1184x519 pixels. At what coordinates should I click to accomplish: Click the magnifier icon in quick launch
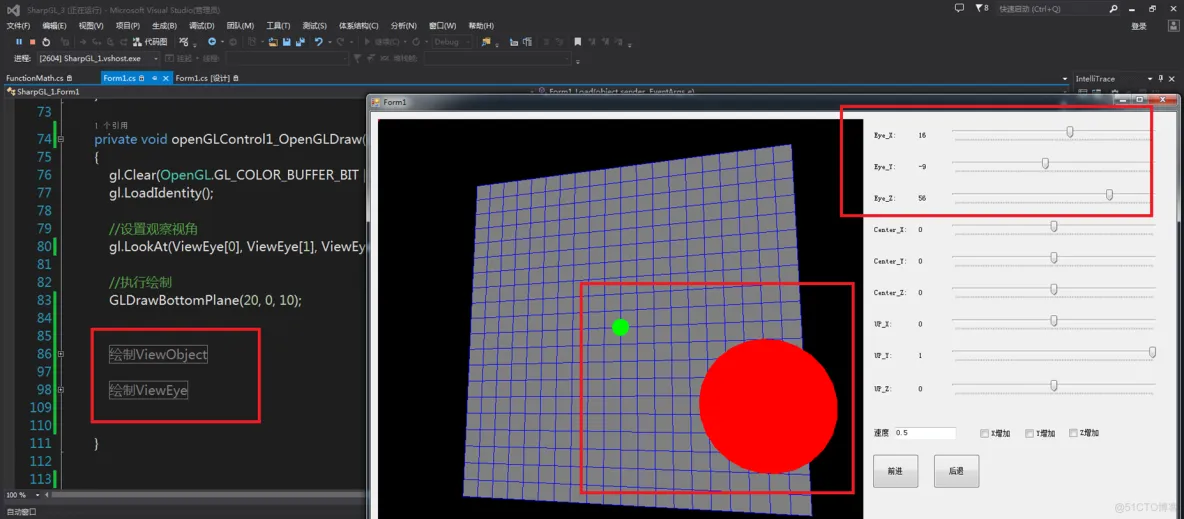coord(1113,9)
